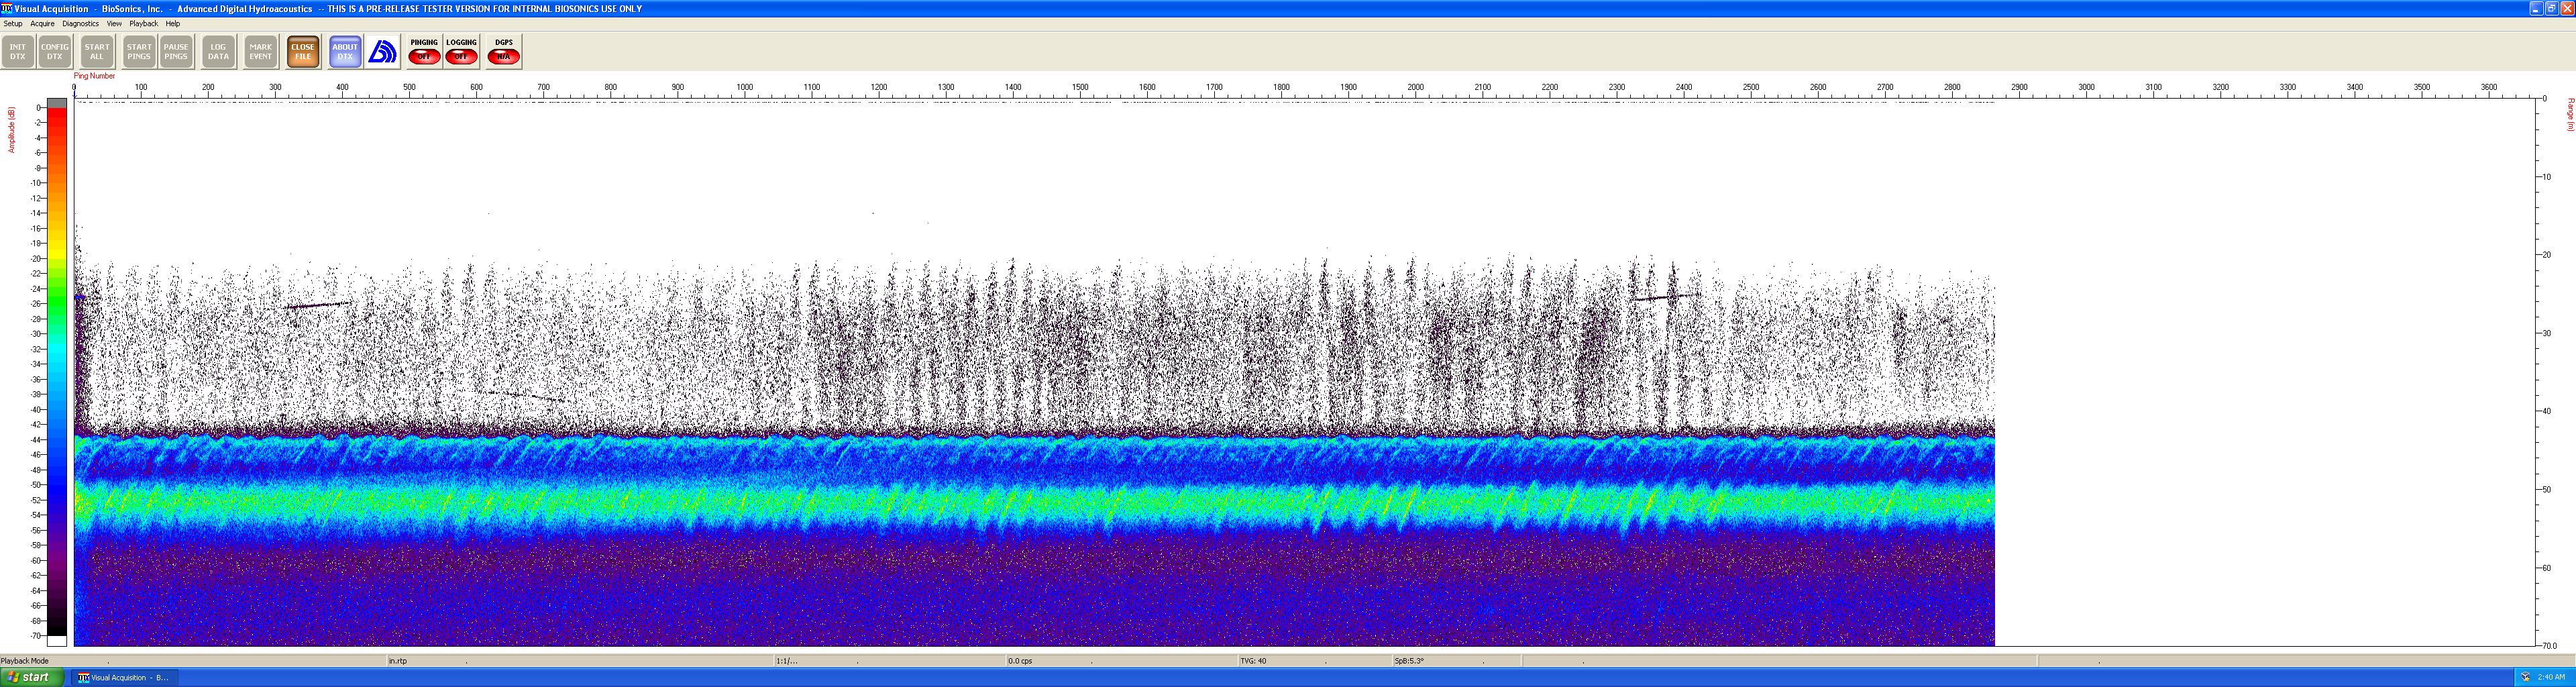
Task: Click the PAUSE PINGS toolbar button
Action: pos(176,52)
